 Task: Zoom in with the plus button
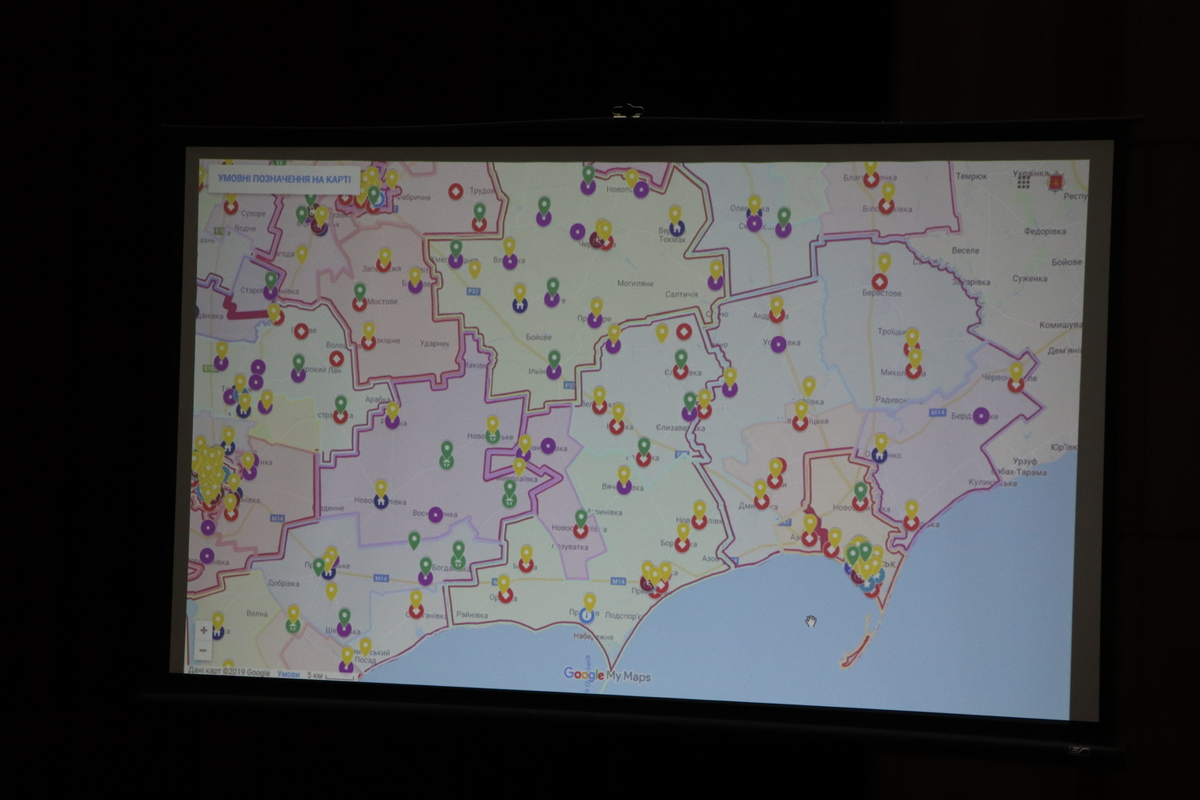click(x=203, y=630)
